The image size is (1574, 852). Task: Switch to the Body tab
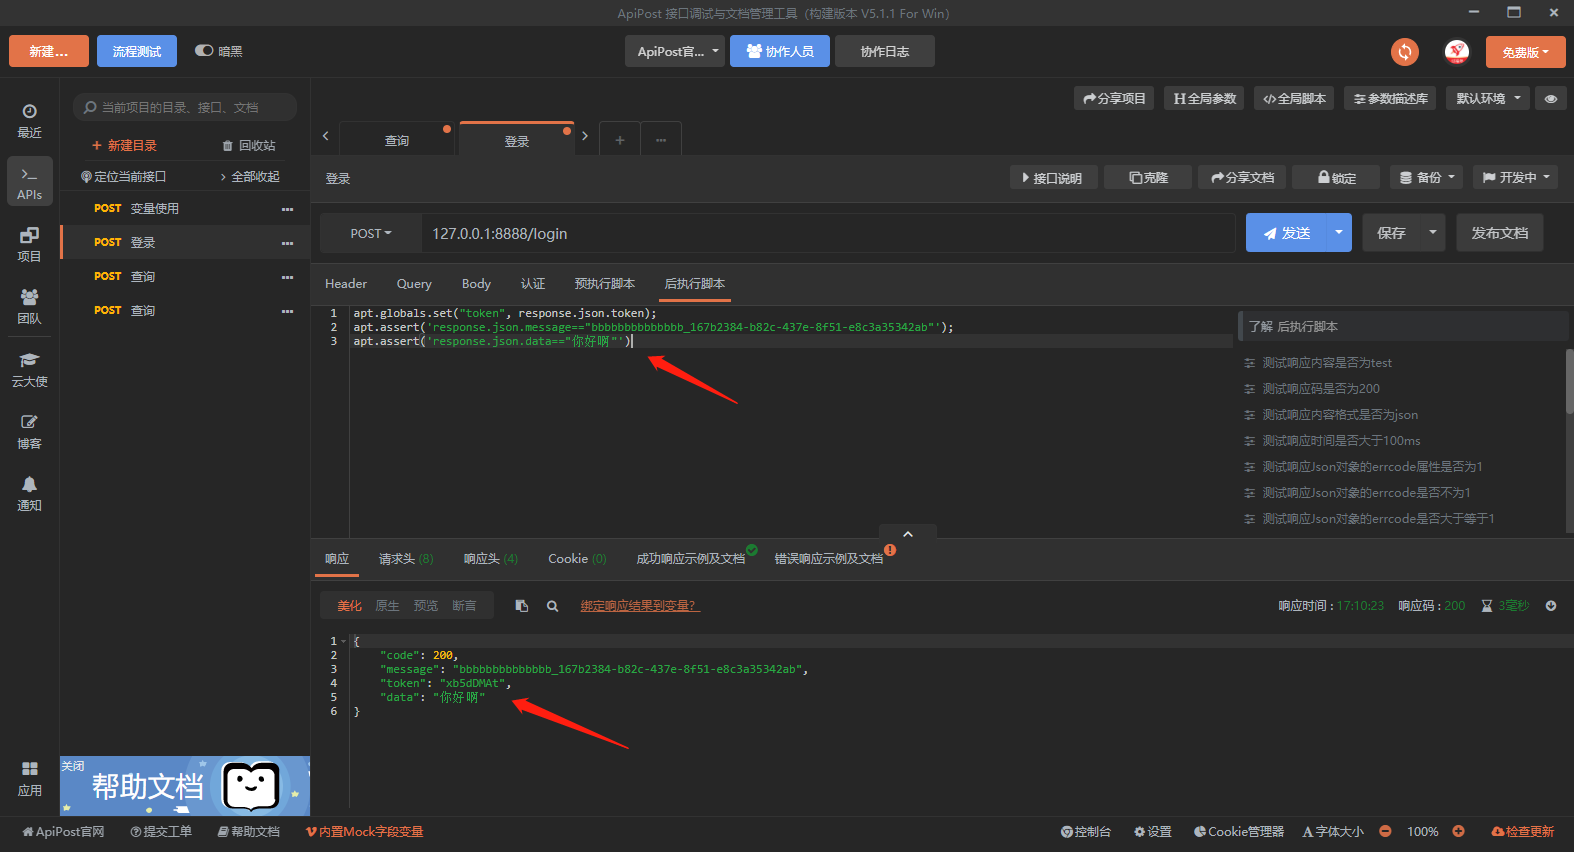[x=476, y=284]
